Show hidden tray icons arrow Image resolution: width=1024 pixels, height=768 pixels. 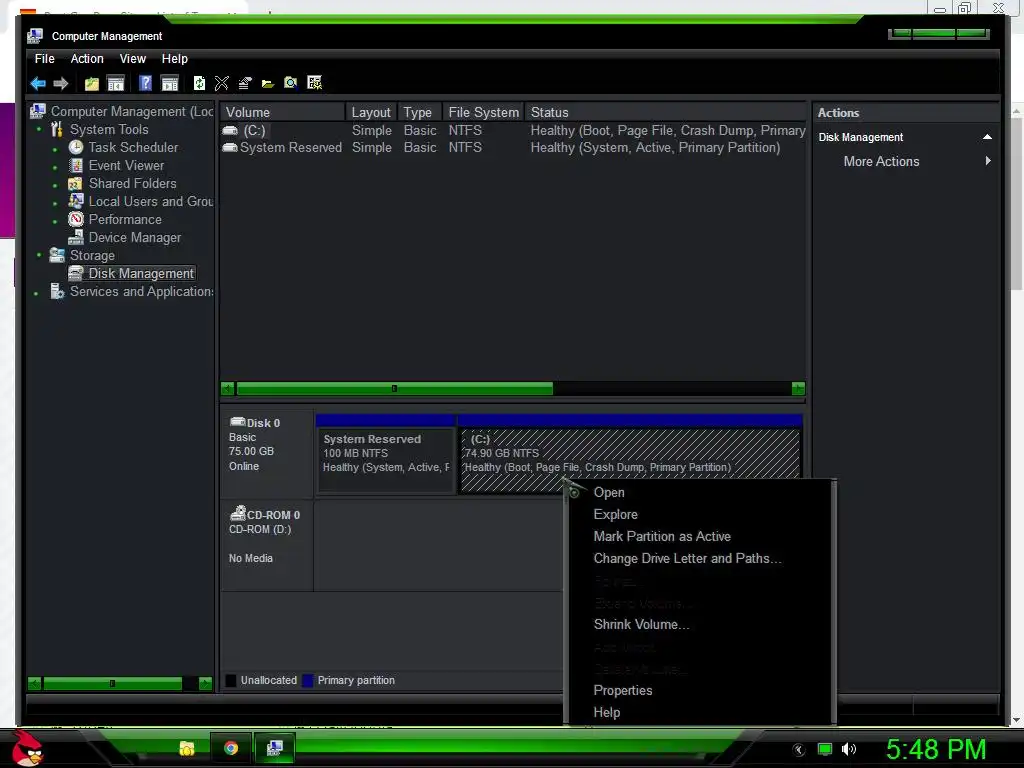[x=799, y=750]
